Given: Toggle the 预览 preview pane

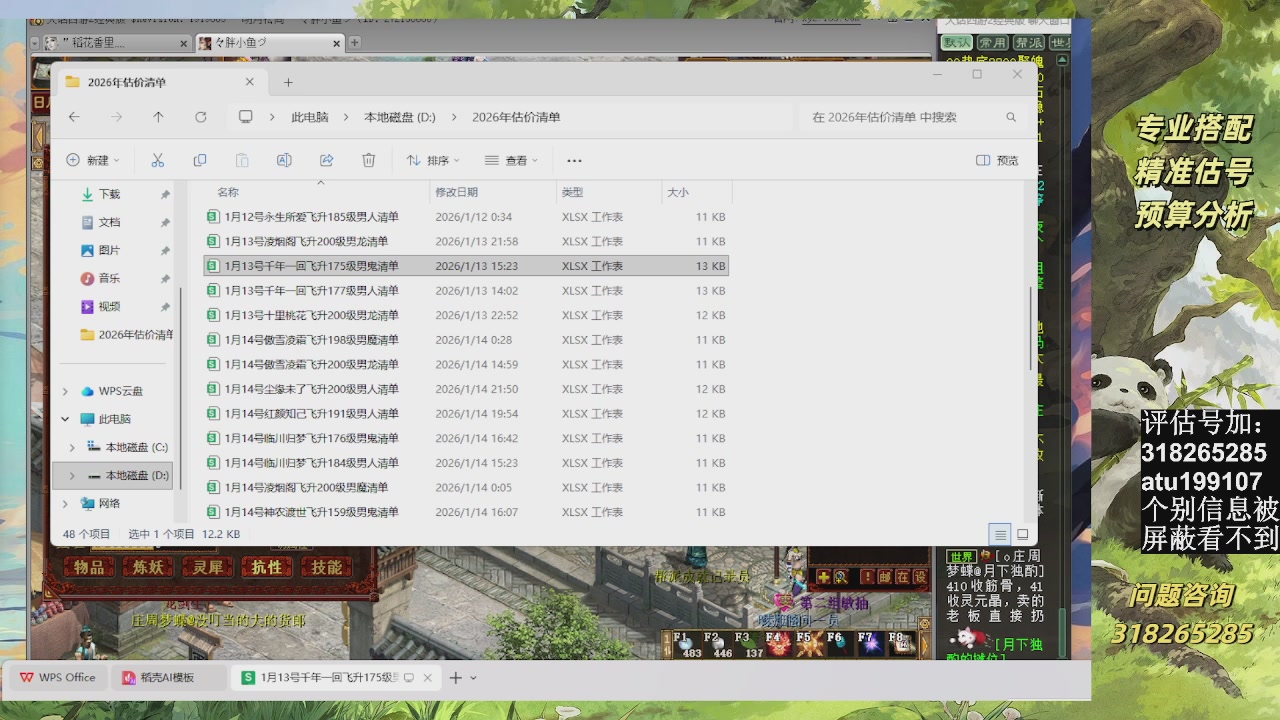Looking at the screenshot, I should point(997,160).
